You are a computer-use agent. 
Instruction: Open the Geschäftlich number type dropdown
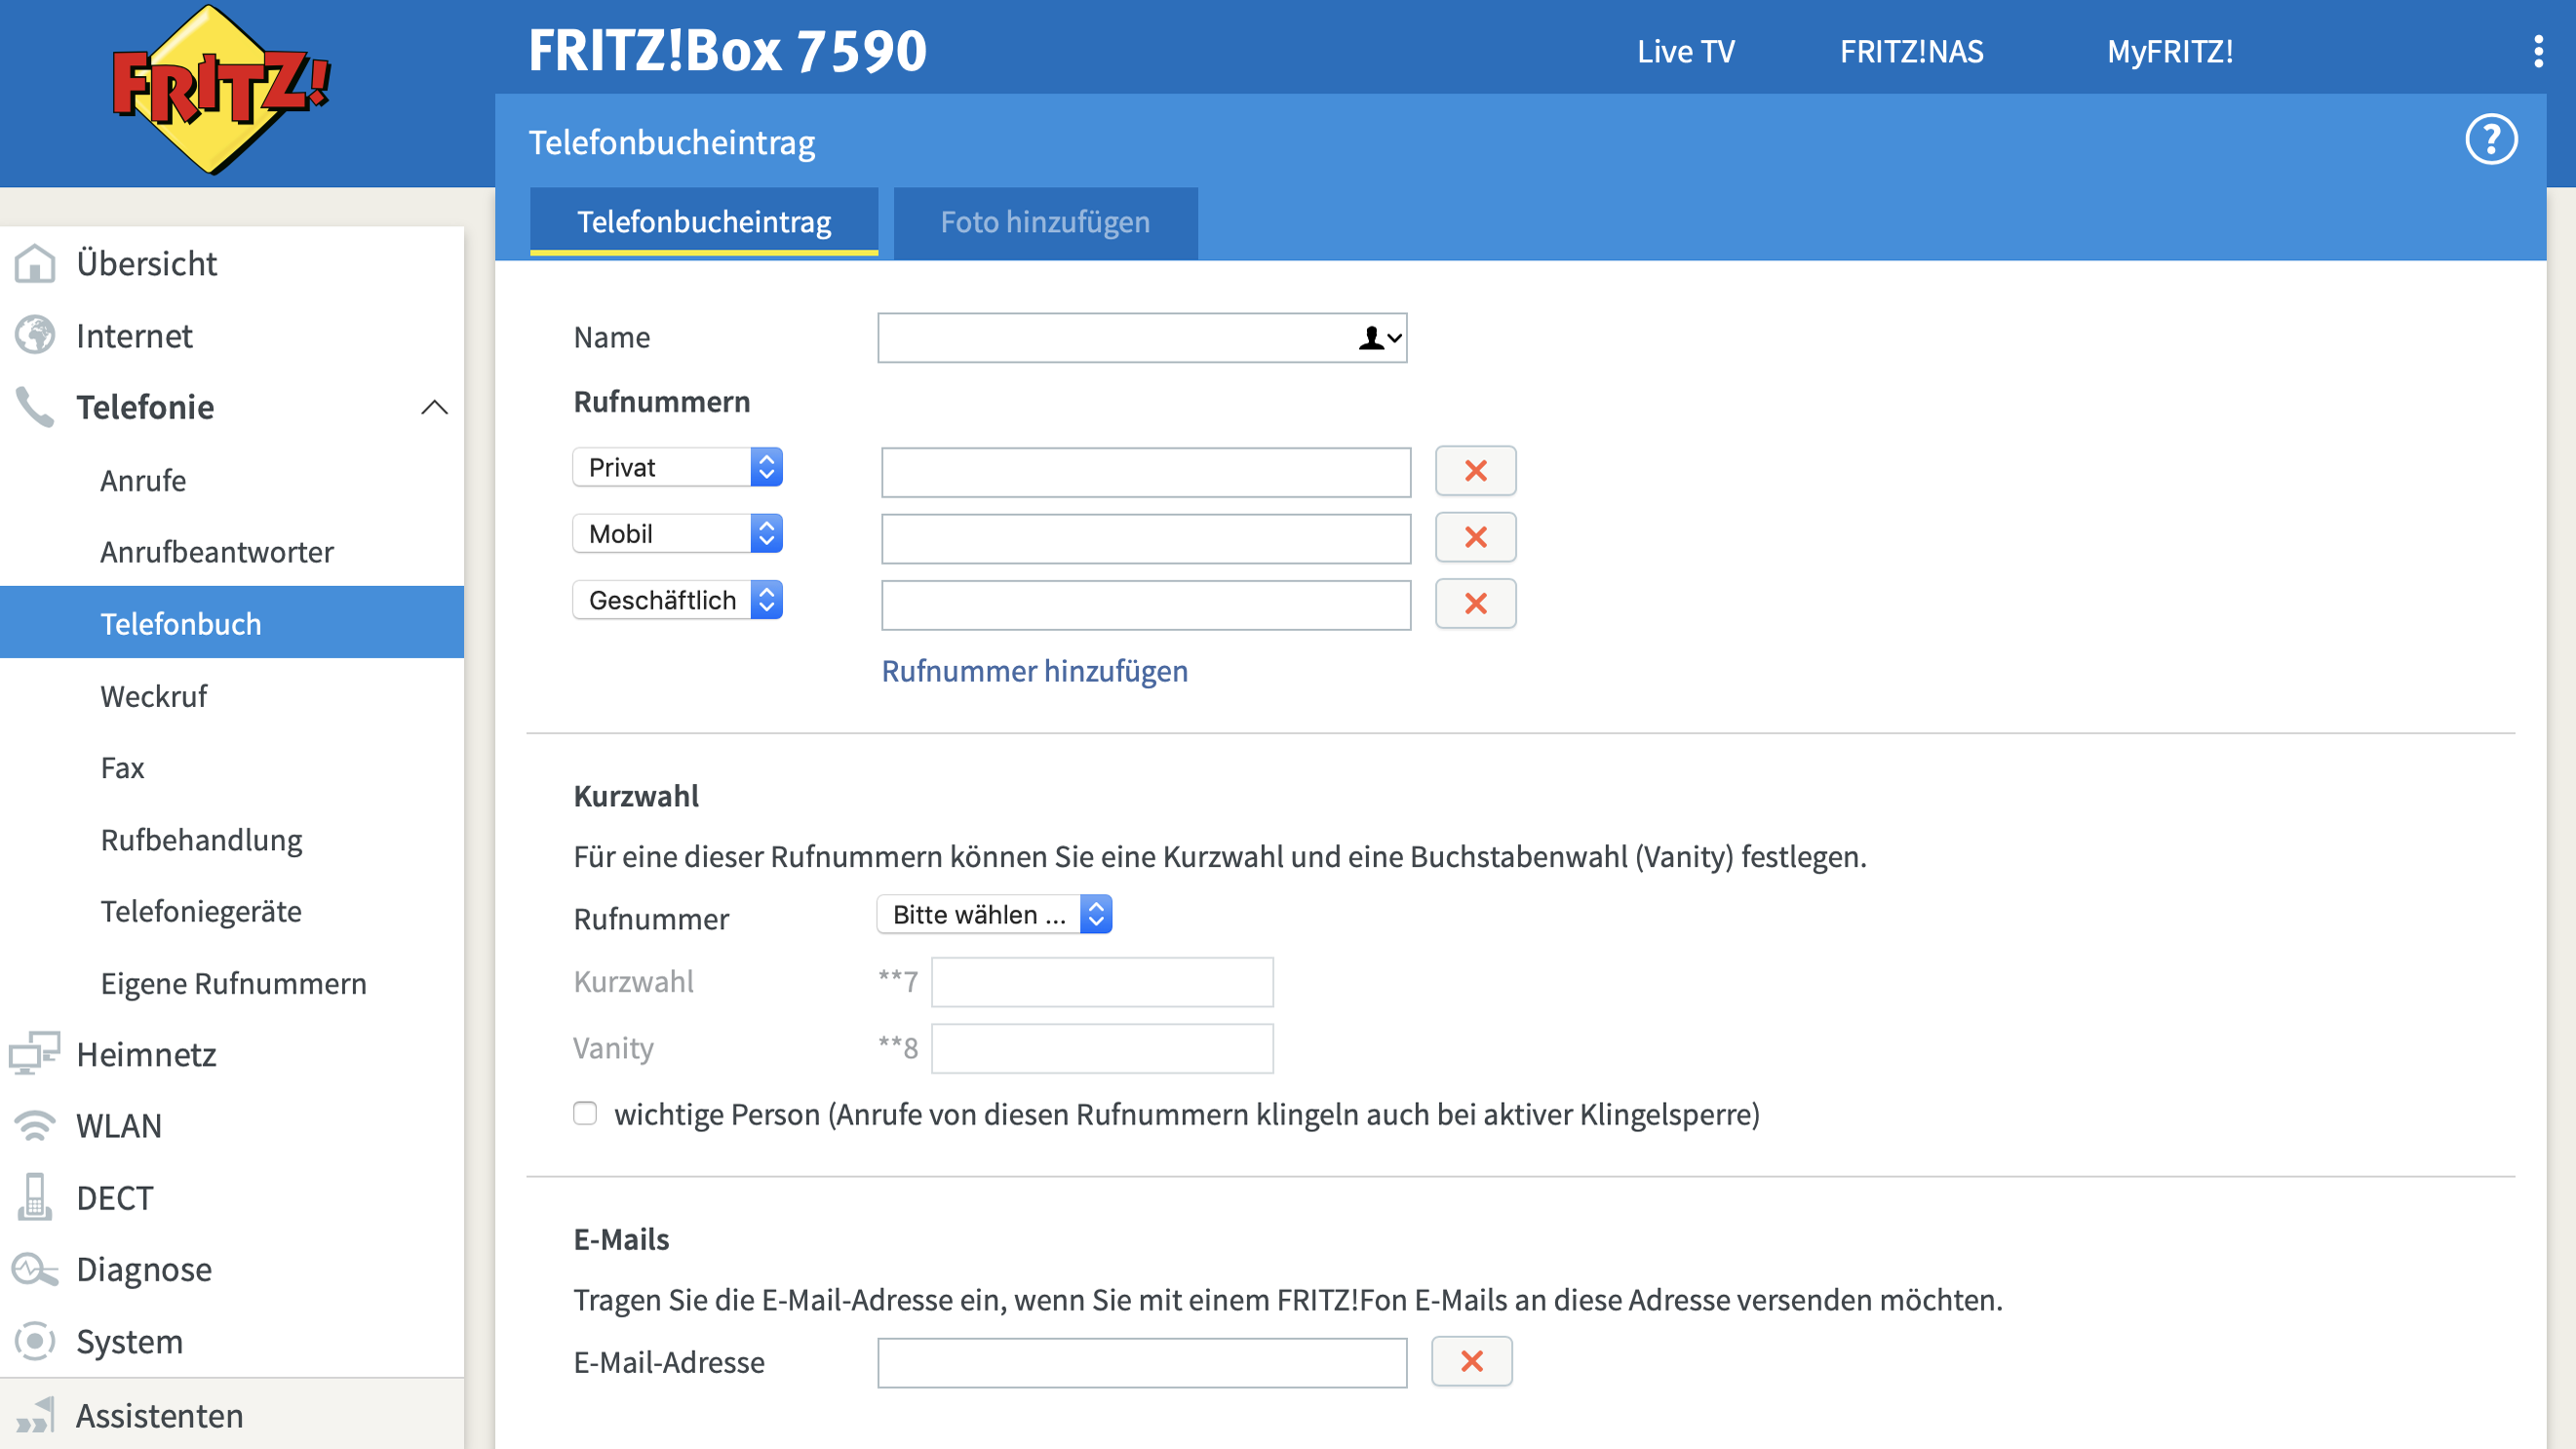(677, 600)
